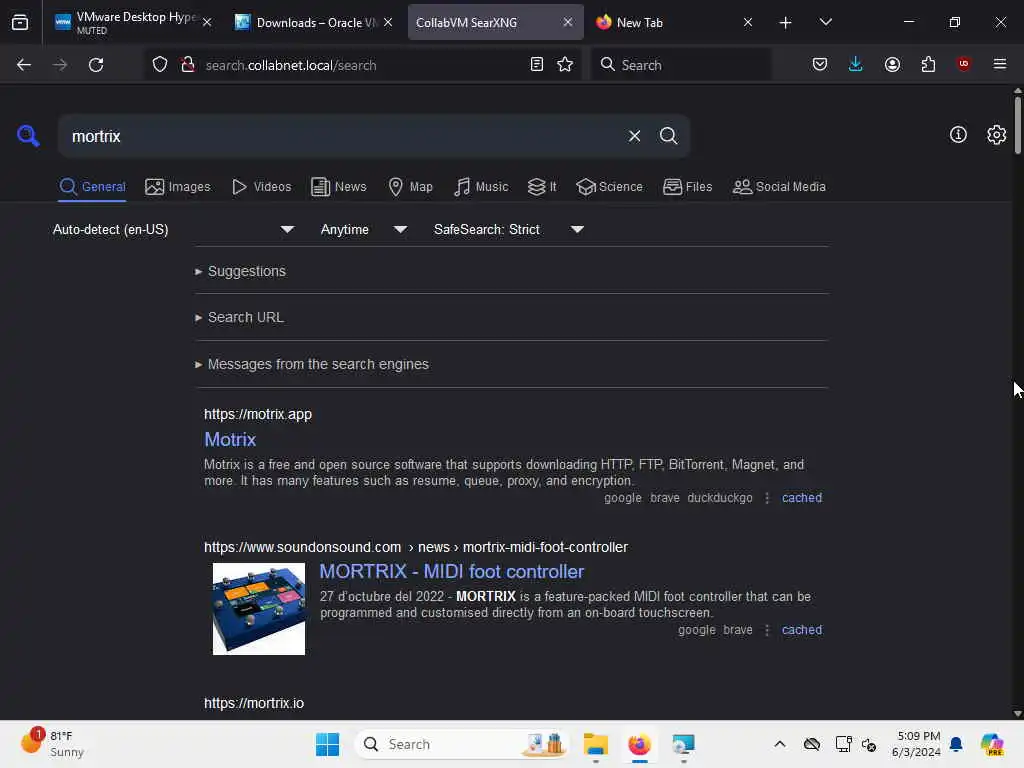
Task: Open cached link for Motrix result
Action: point(801,498)
